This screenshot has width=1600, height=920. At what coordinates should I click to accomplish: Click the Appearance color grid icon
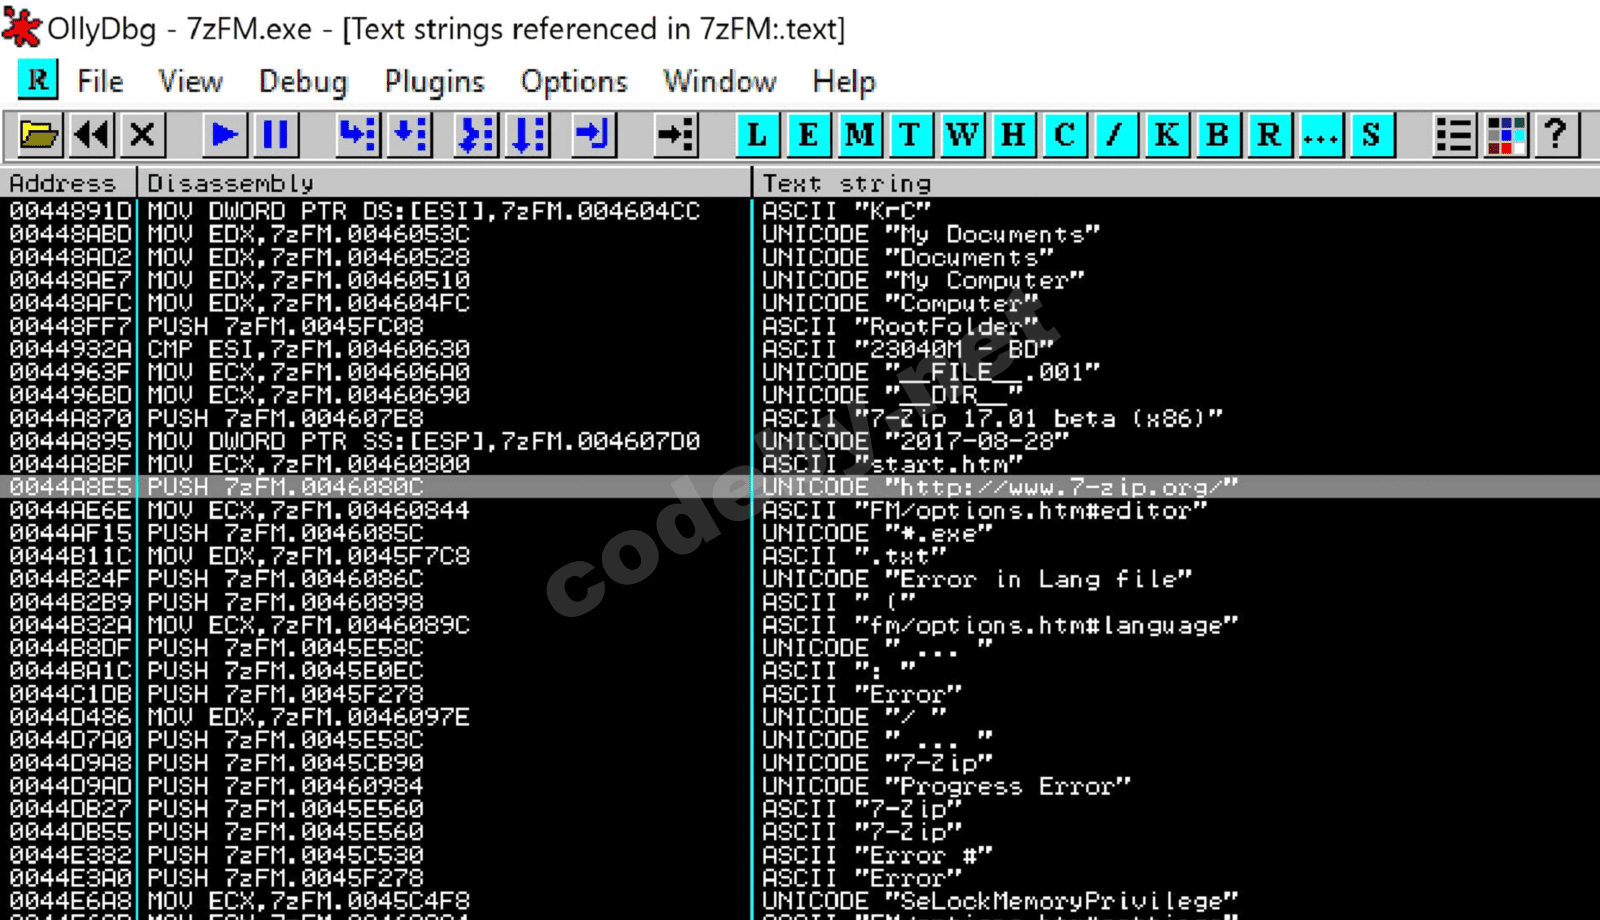coord(1505,135)
